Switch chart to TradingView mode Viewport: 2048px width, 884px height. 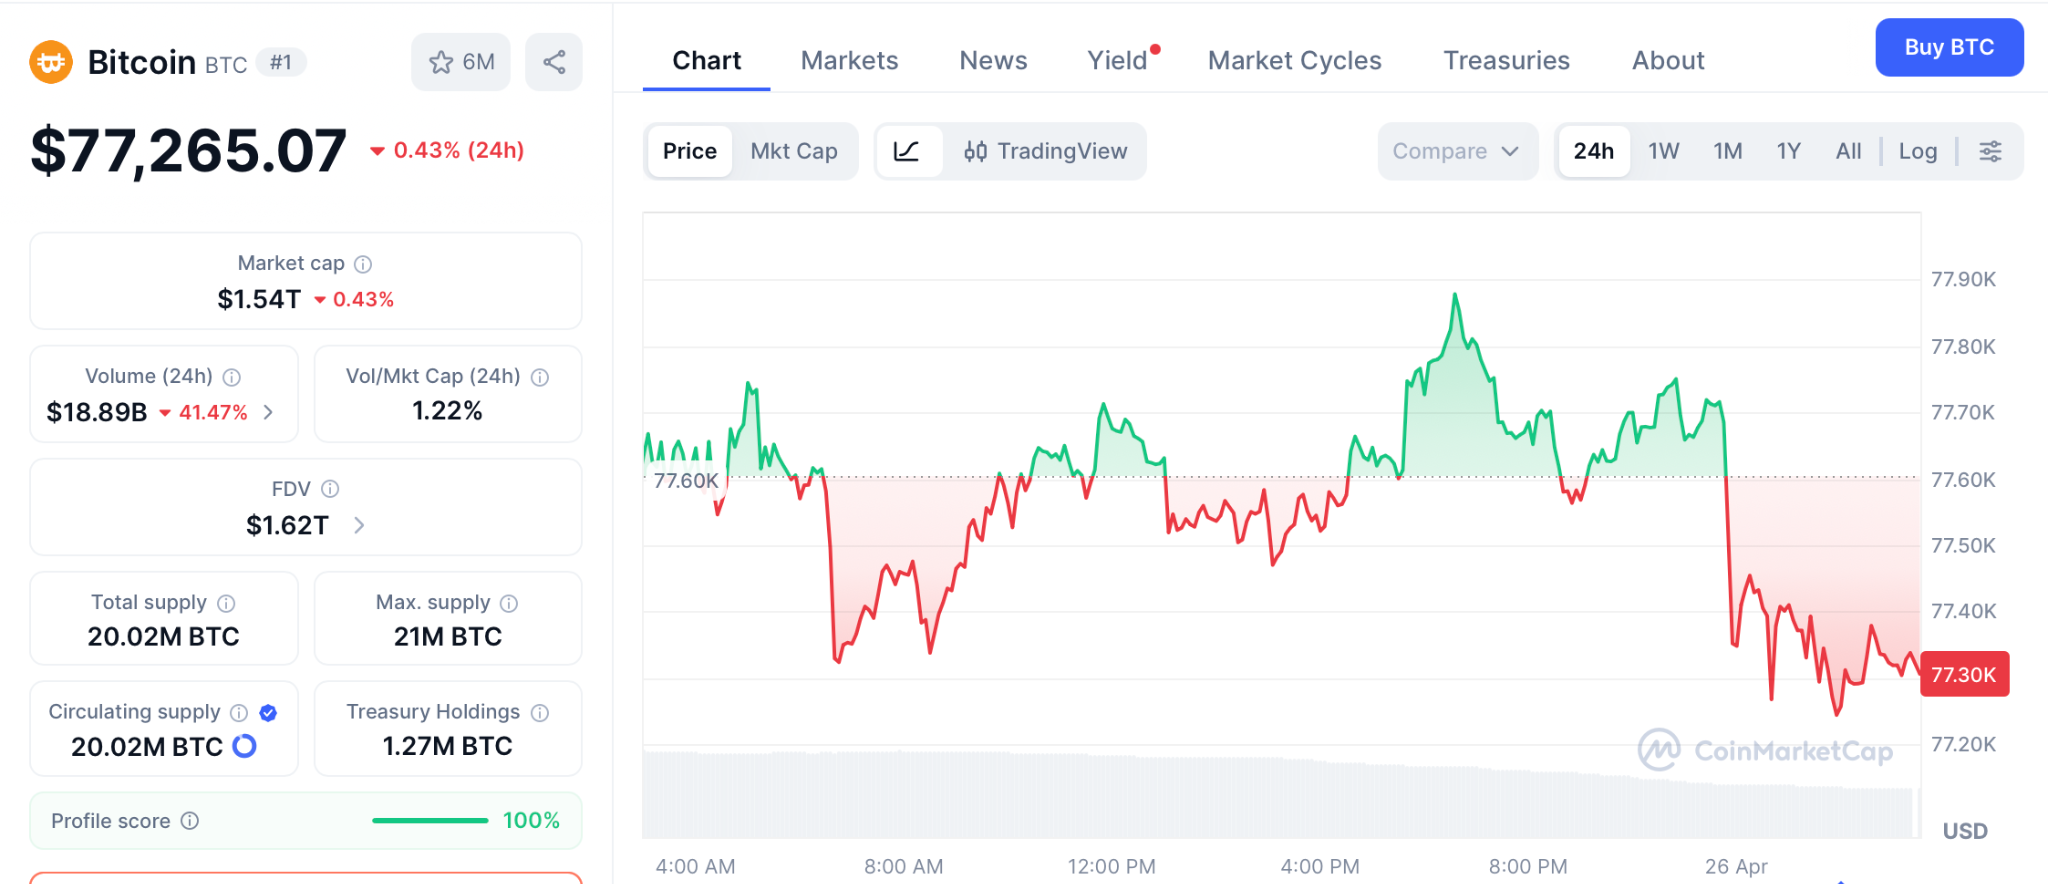coord(1045,151)
